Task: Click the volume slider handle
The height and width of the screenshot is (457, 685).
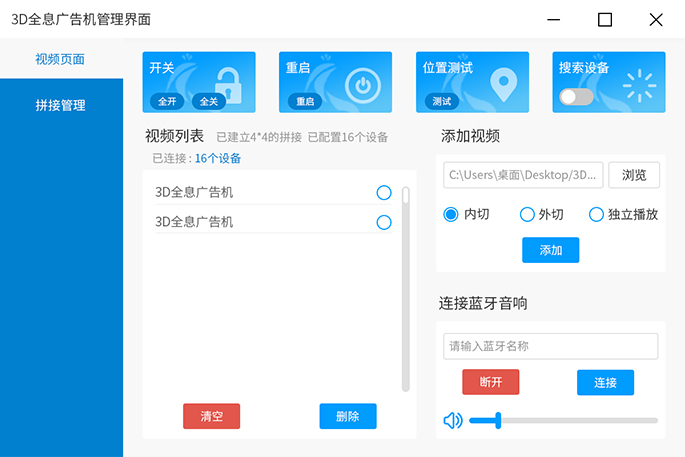Action: click(498, 421)
